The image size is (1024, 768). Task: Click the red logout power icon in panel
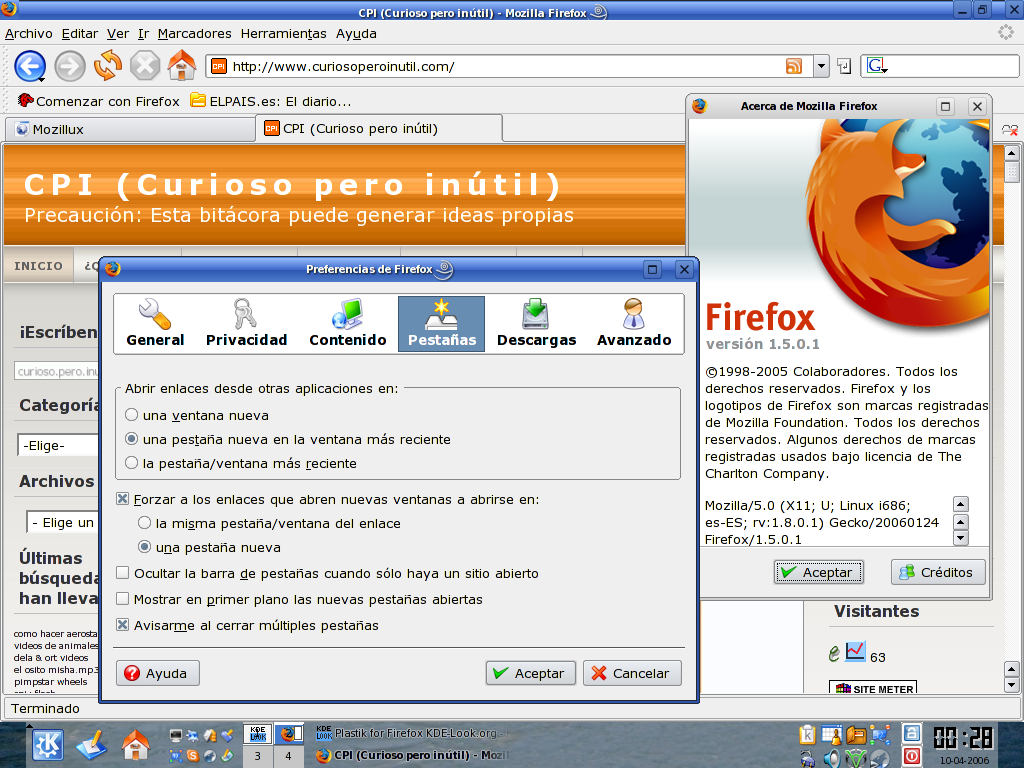[x=912, y=756]
